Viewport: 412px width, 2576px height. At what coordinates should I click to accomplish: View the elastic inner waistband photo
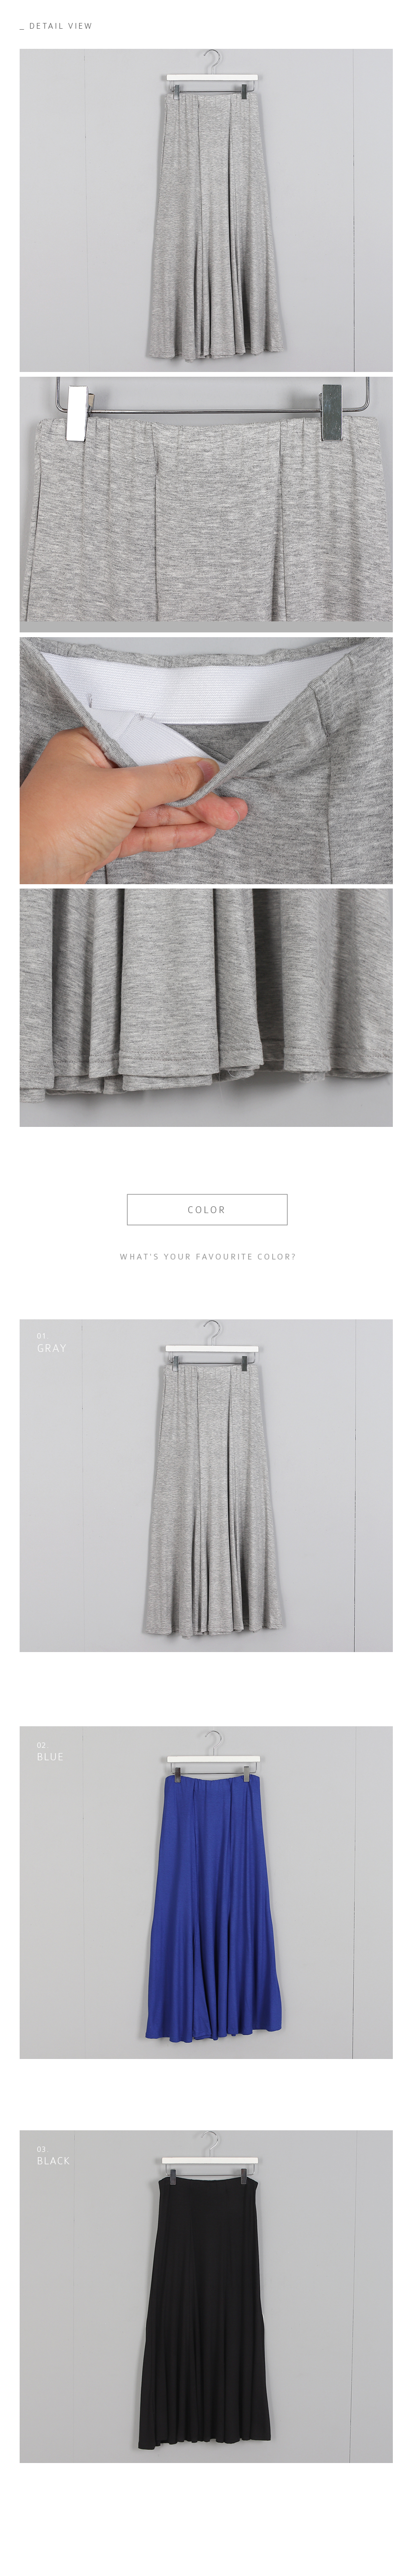[x=206, y=760]
